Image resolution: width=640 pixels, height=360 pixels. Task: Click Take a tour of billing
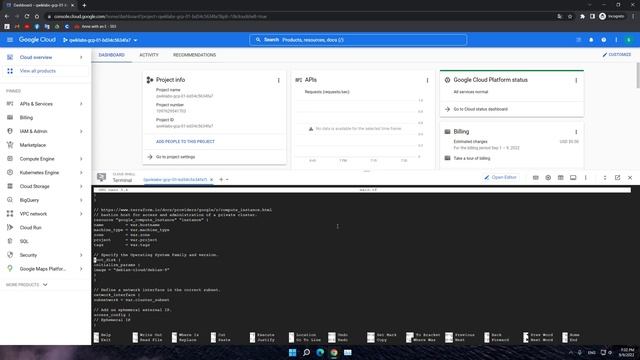pyautogui.click(x=471, y=158)
